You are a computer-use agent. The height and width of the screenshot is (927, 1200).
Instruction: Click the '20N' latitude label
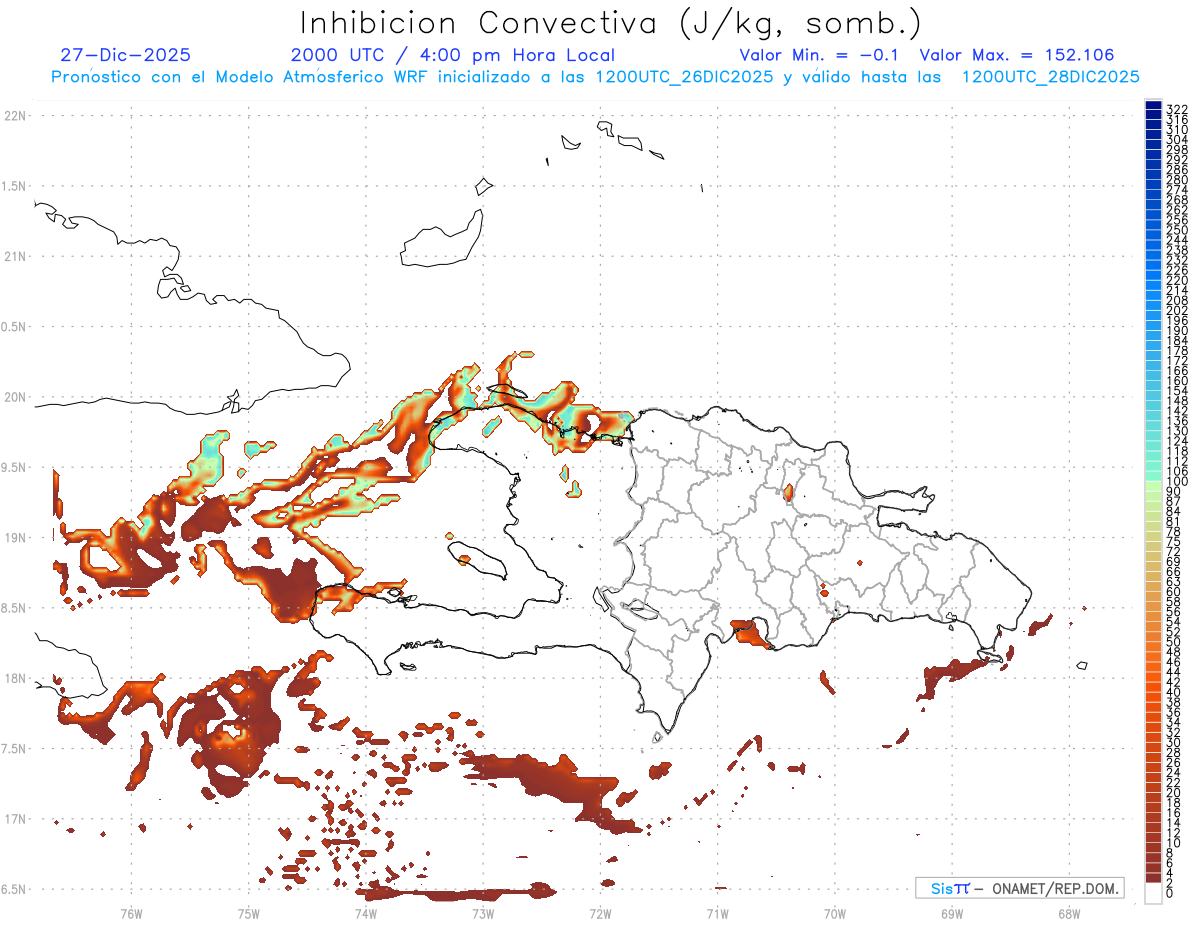(x=15, y=397)
